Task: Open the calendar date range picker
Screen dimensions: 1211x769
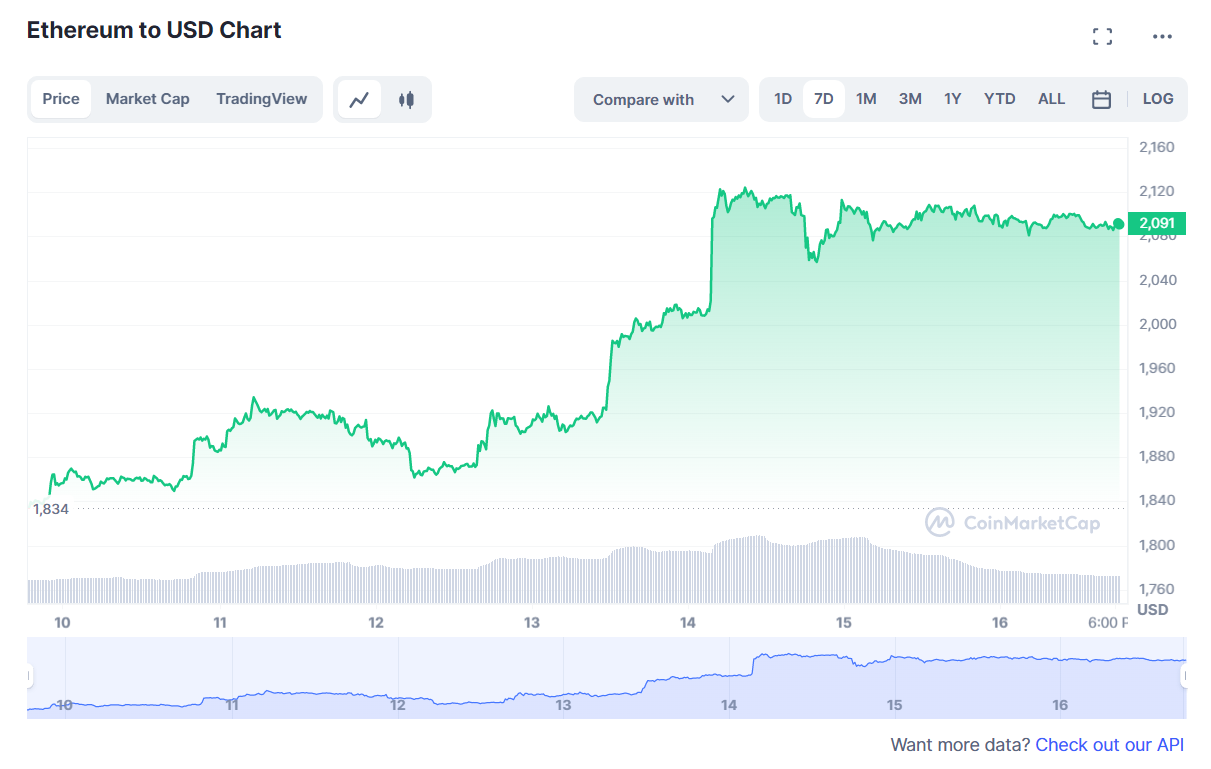Action: 1101,99
